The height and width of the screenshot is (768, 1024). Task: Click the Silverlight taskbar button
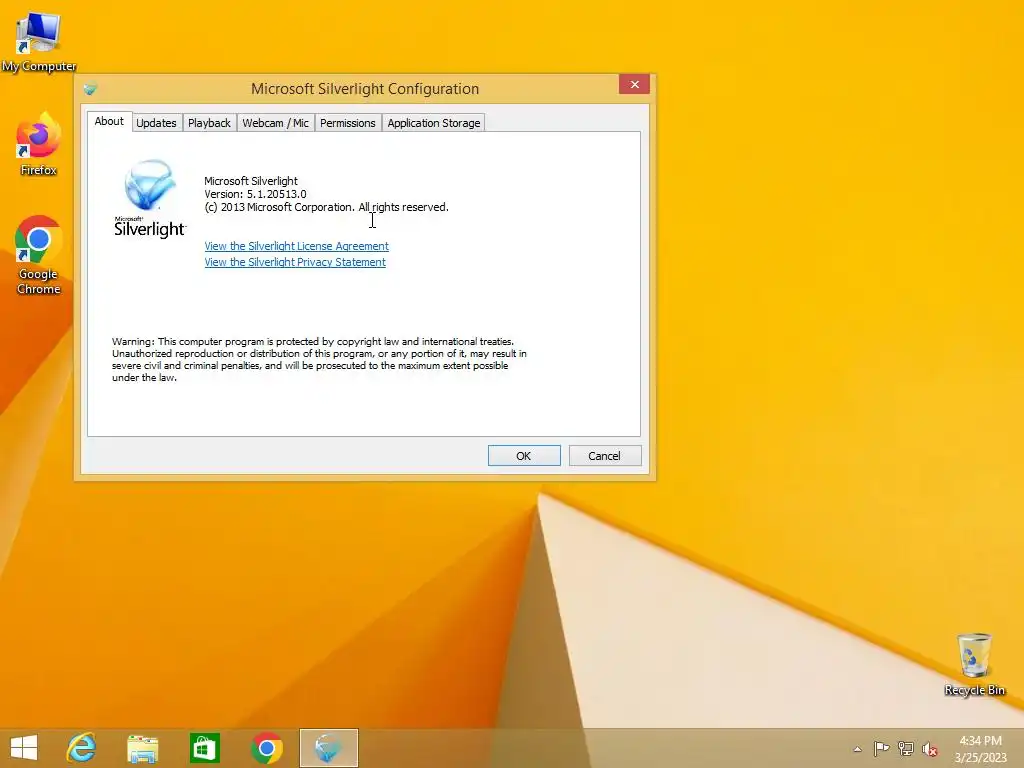click(328, 748)
